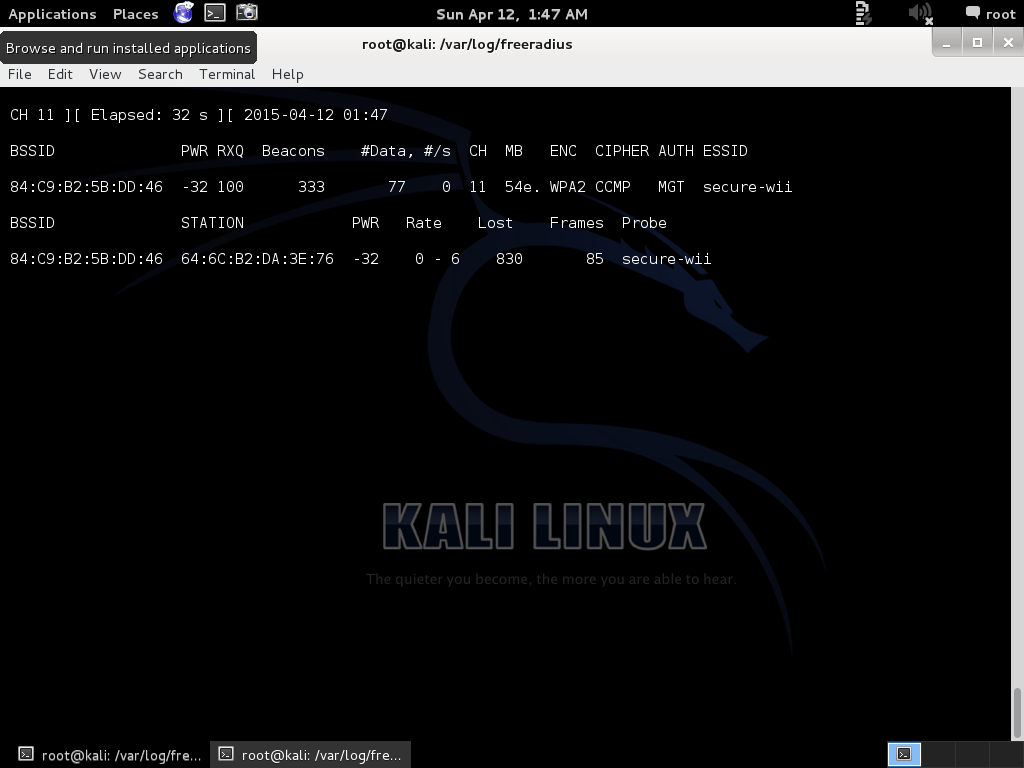Open the View menu
This screenshot has height=768, width=1024.
pos(105,74)
